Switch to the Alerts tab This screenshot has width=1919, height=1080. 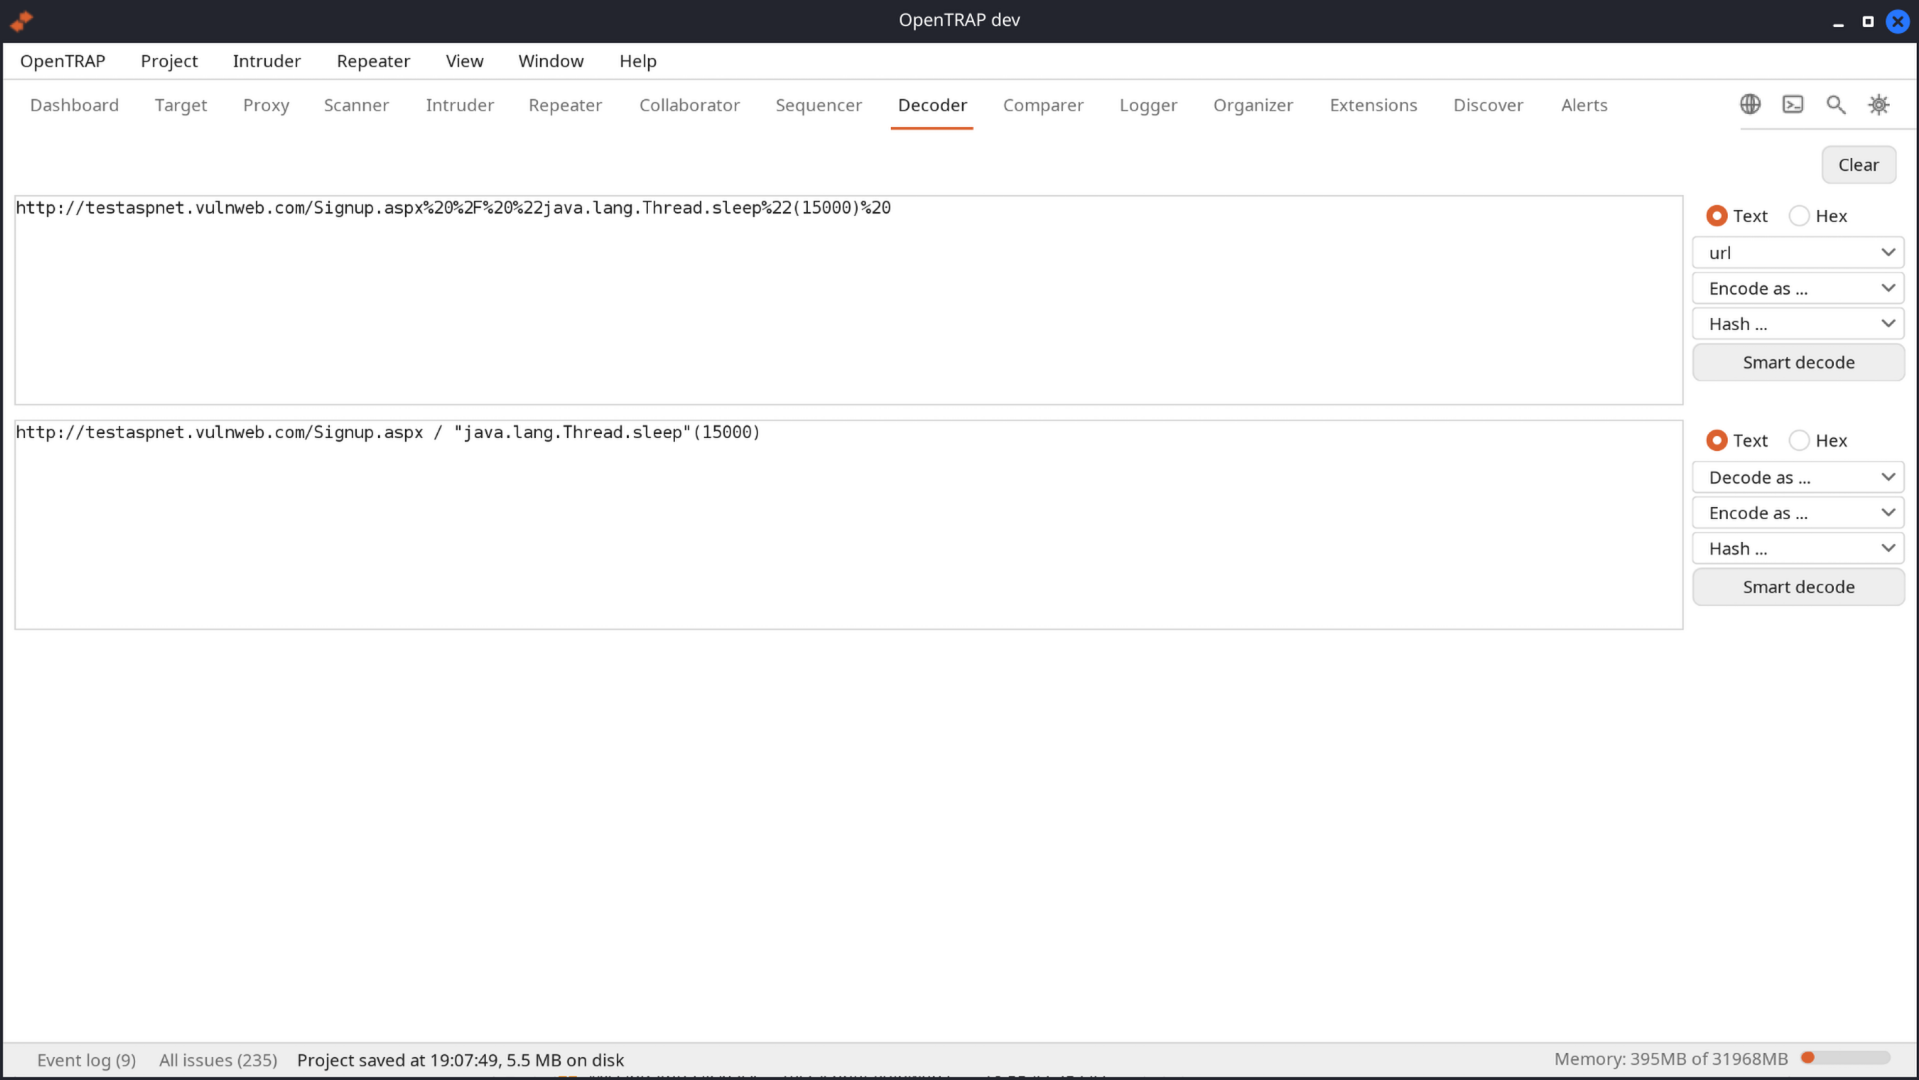(1584, 105)
